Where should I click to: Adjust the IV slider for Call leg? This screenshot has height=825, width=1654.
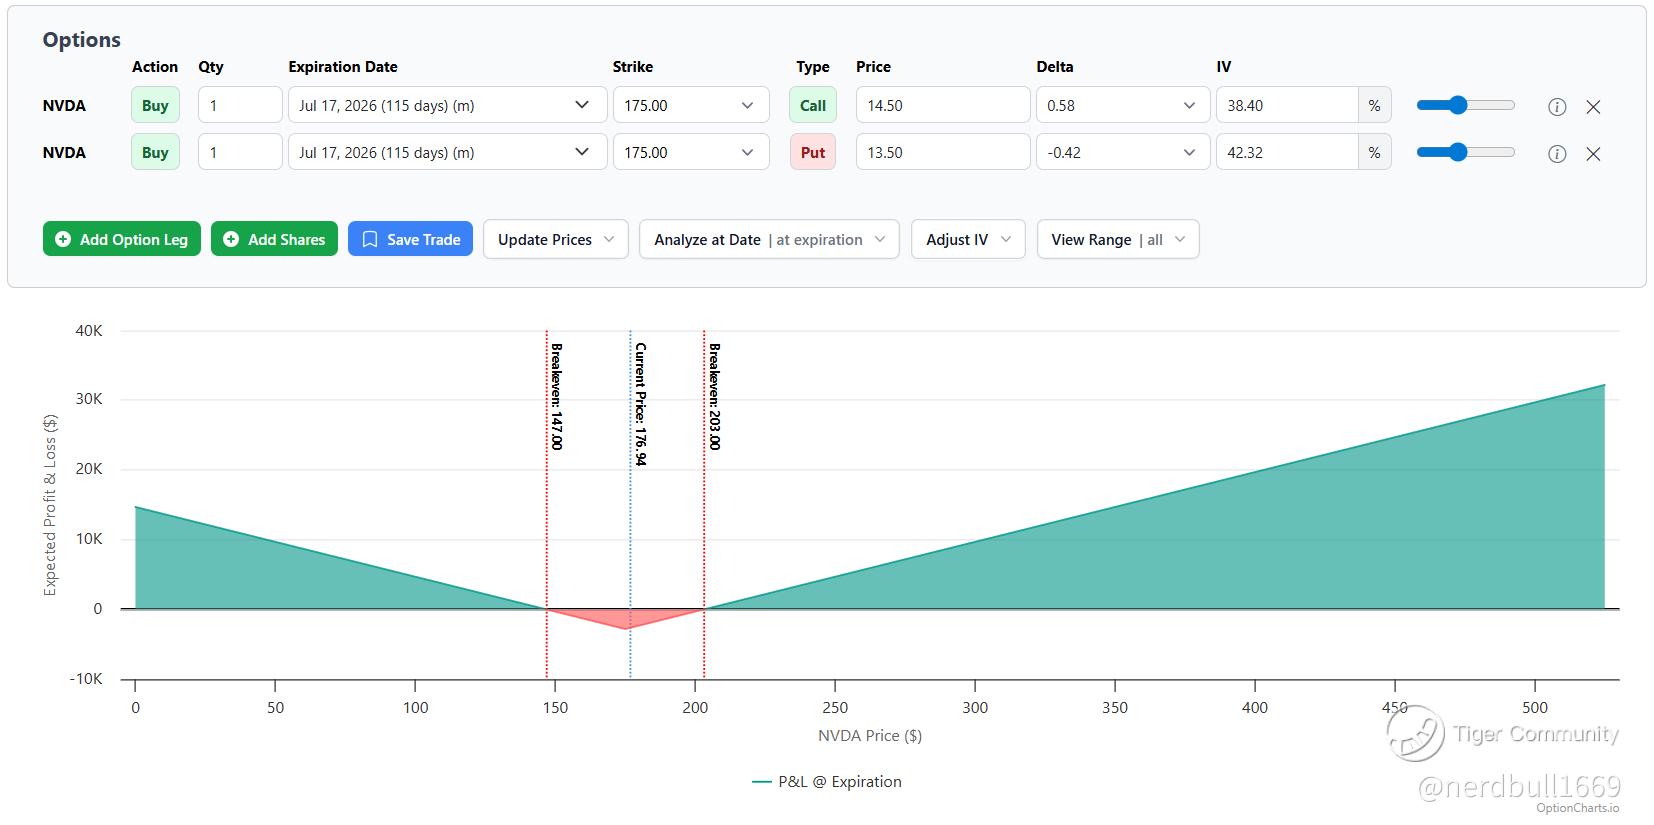tap(1465, 105)
